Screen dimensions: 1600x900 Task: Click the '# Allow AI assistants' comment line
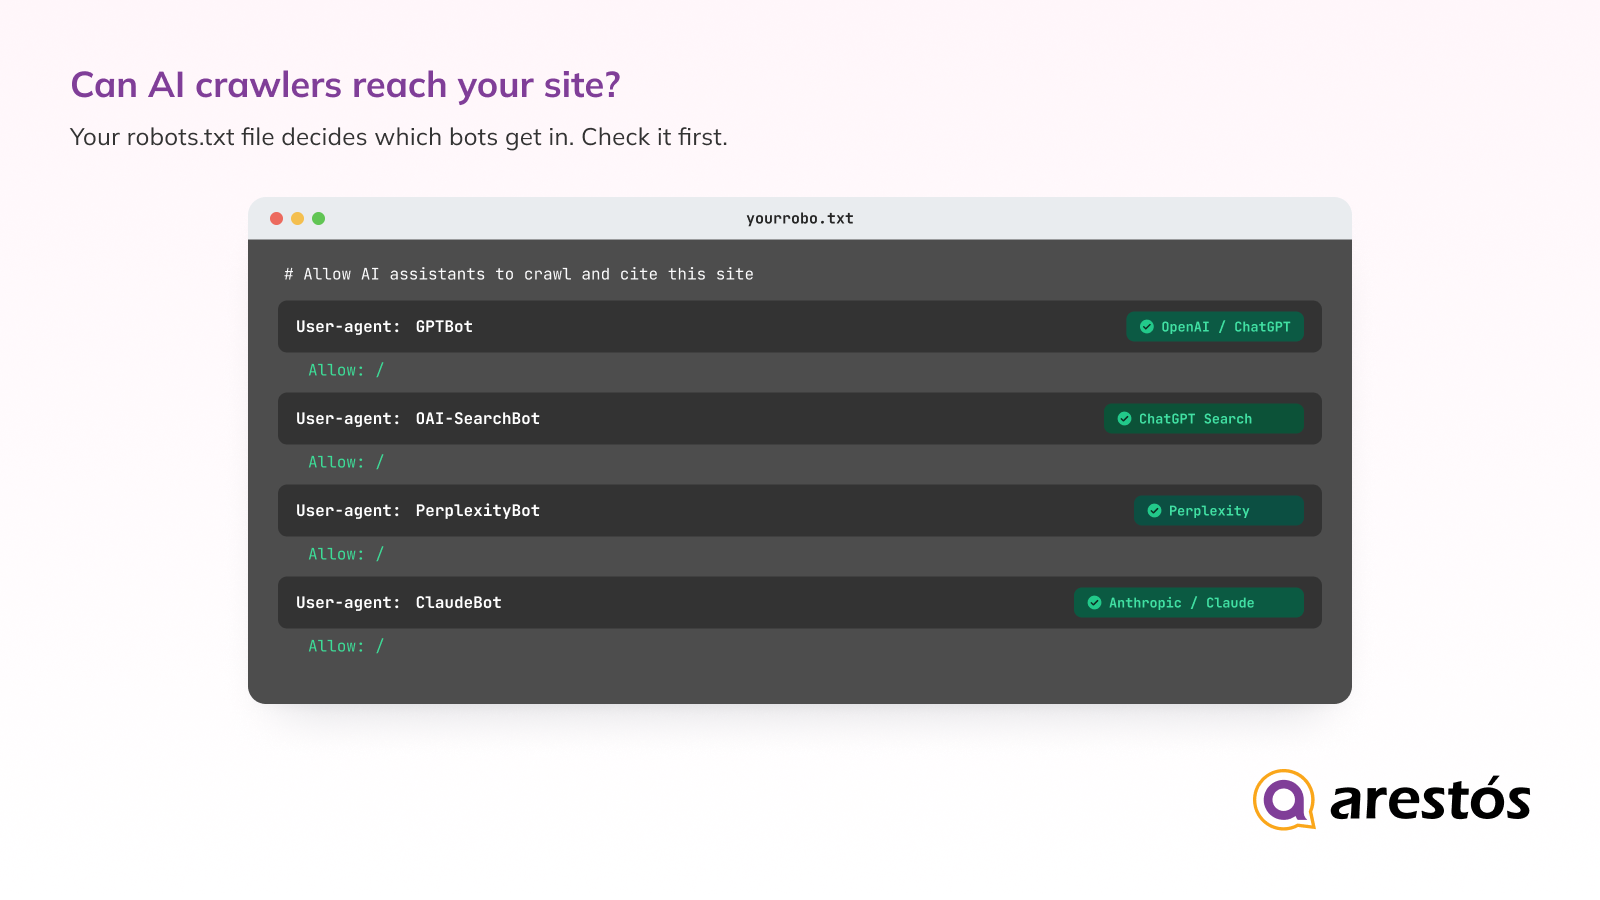519,274
